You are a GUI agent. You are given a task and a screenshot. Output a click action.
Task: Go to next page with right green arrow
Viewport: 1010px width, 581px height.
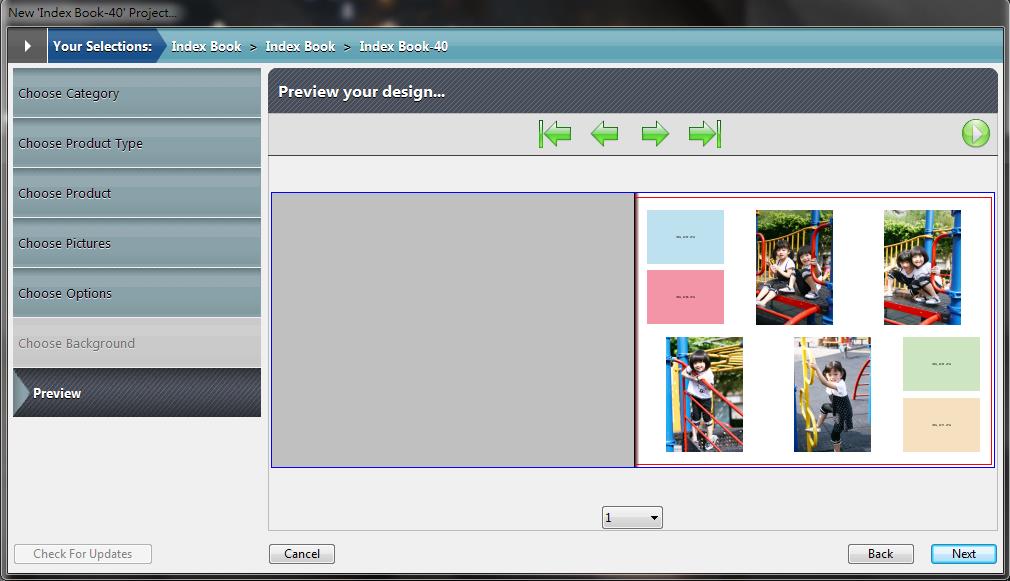click(x=655, y=134)
